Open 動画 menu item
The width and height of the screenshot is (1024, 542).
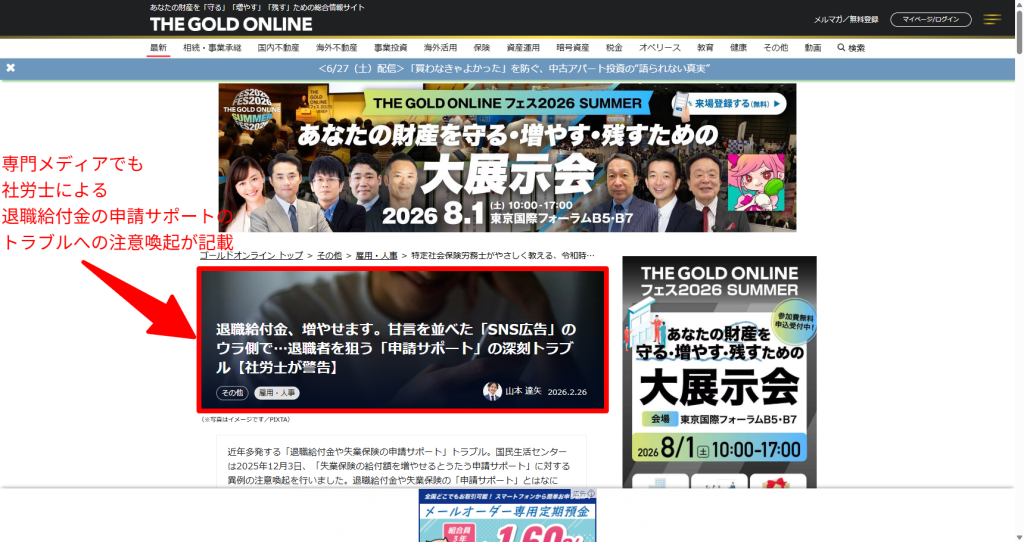point(812,48)
